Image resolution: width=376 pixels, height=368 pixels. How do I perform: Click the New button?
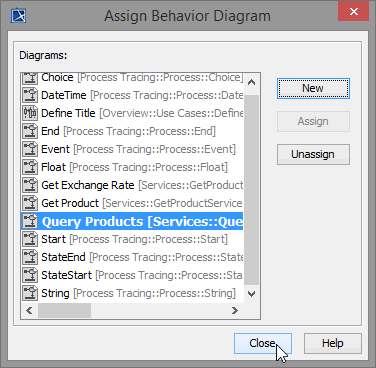(x=313, y=88)
